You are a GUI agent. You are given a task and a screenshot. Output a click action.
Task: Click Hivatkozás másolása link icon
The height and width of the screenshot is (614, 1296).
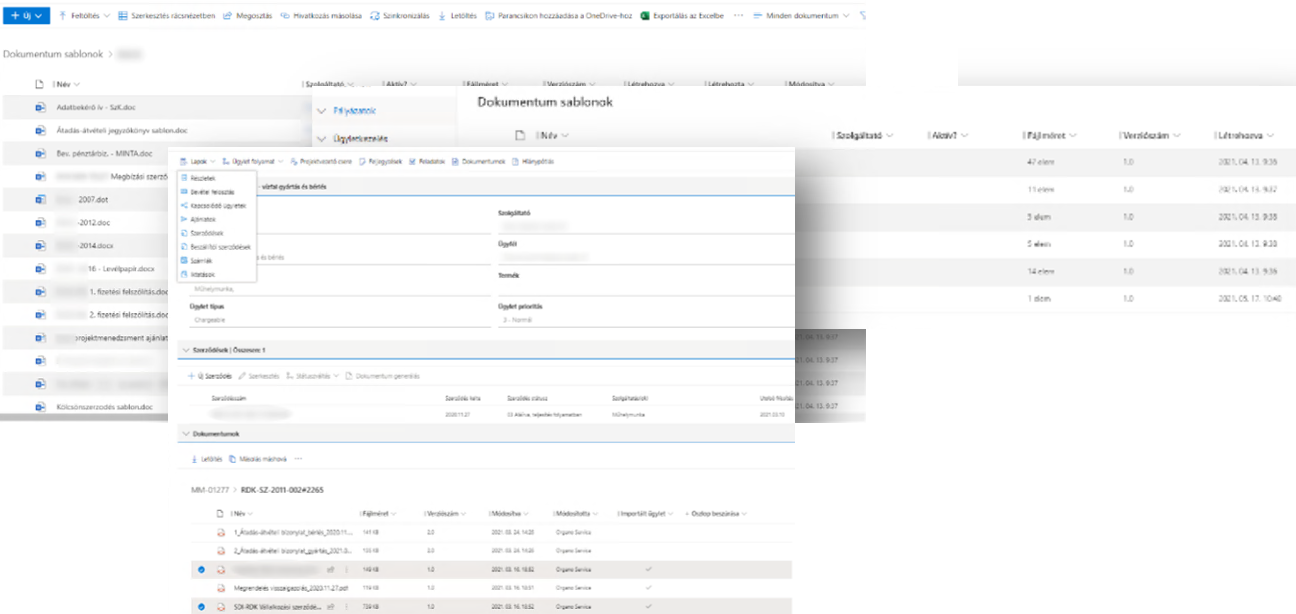285,16
